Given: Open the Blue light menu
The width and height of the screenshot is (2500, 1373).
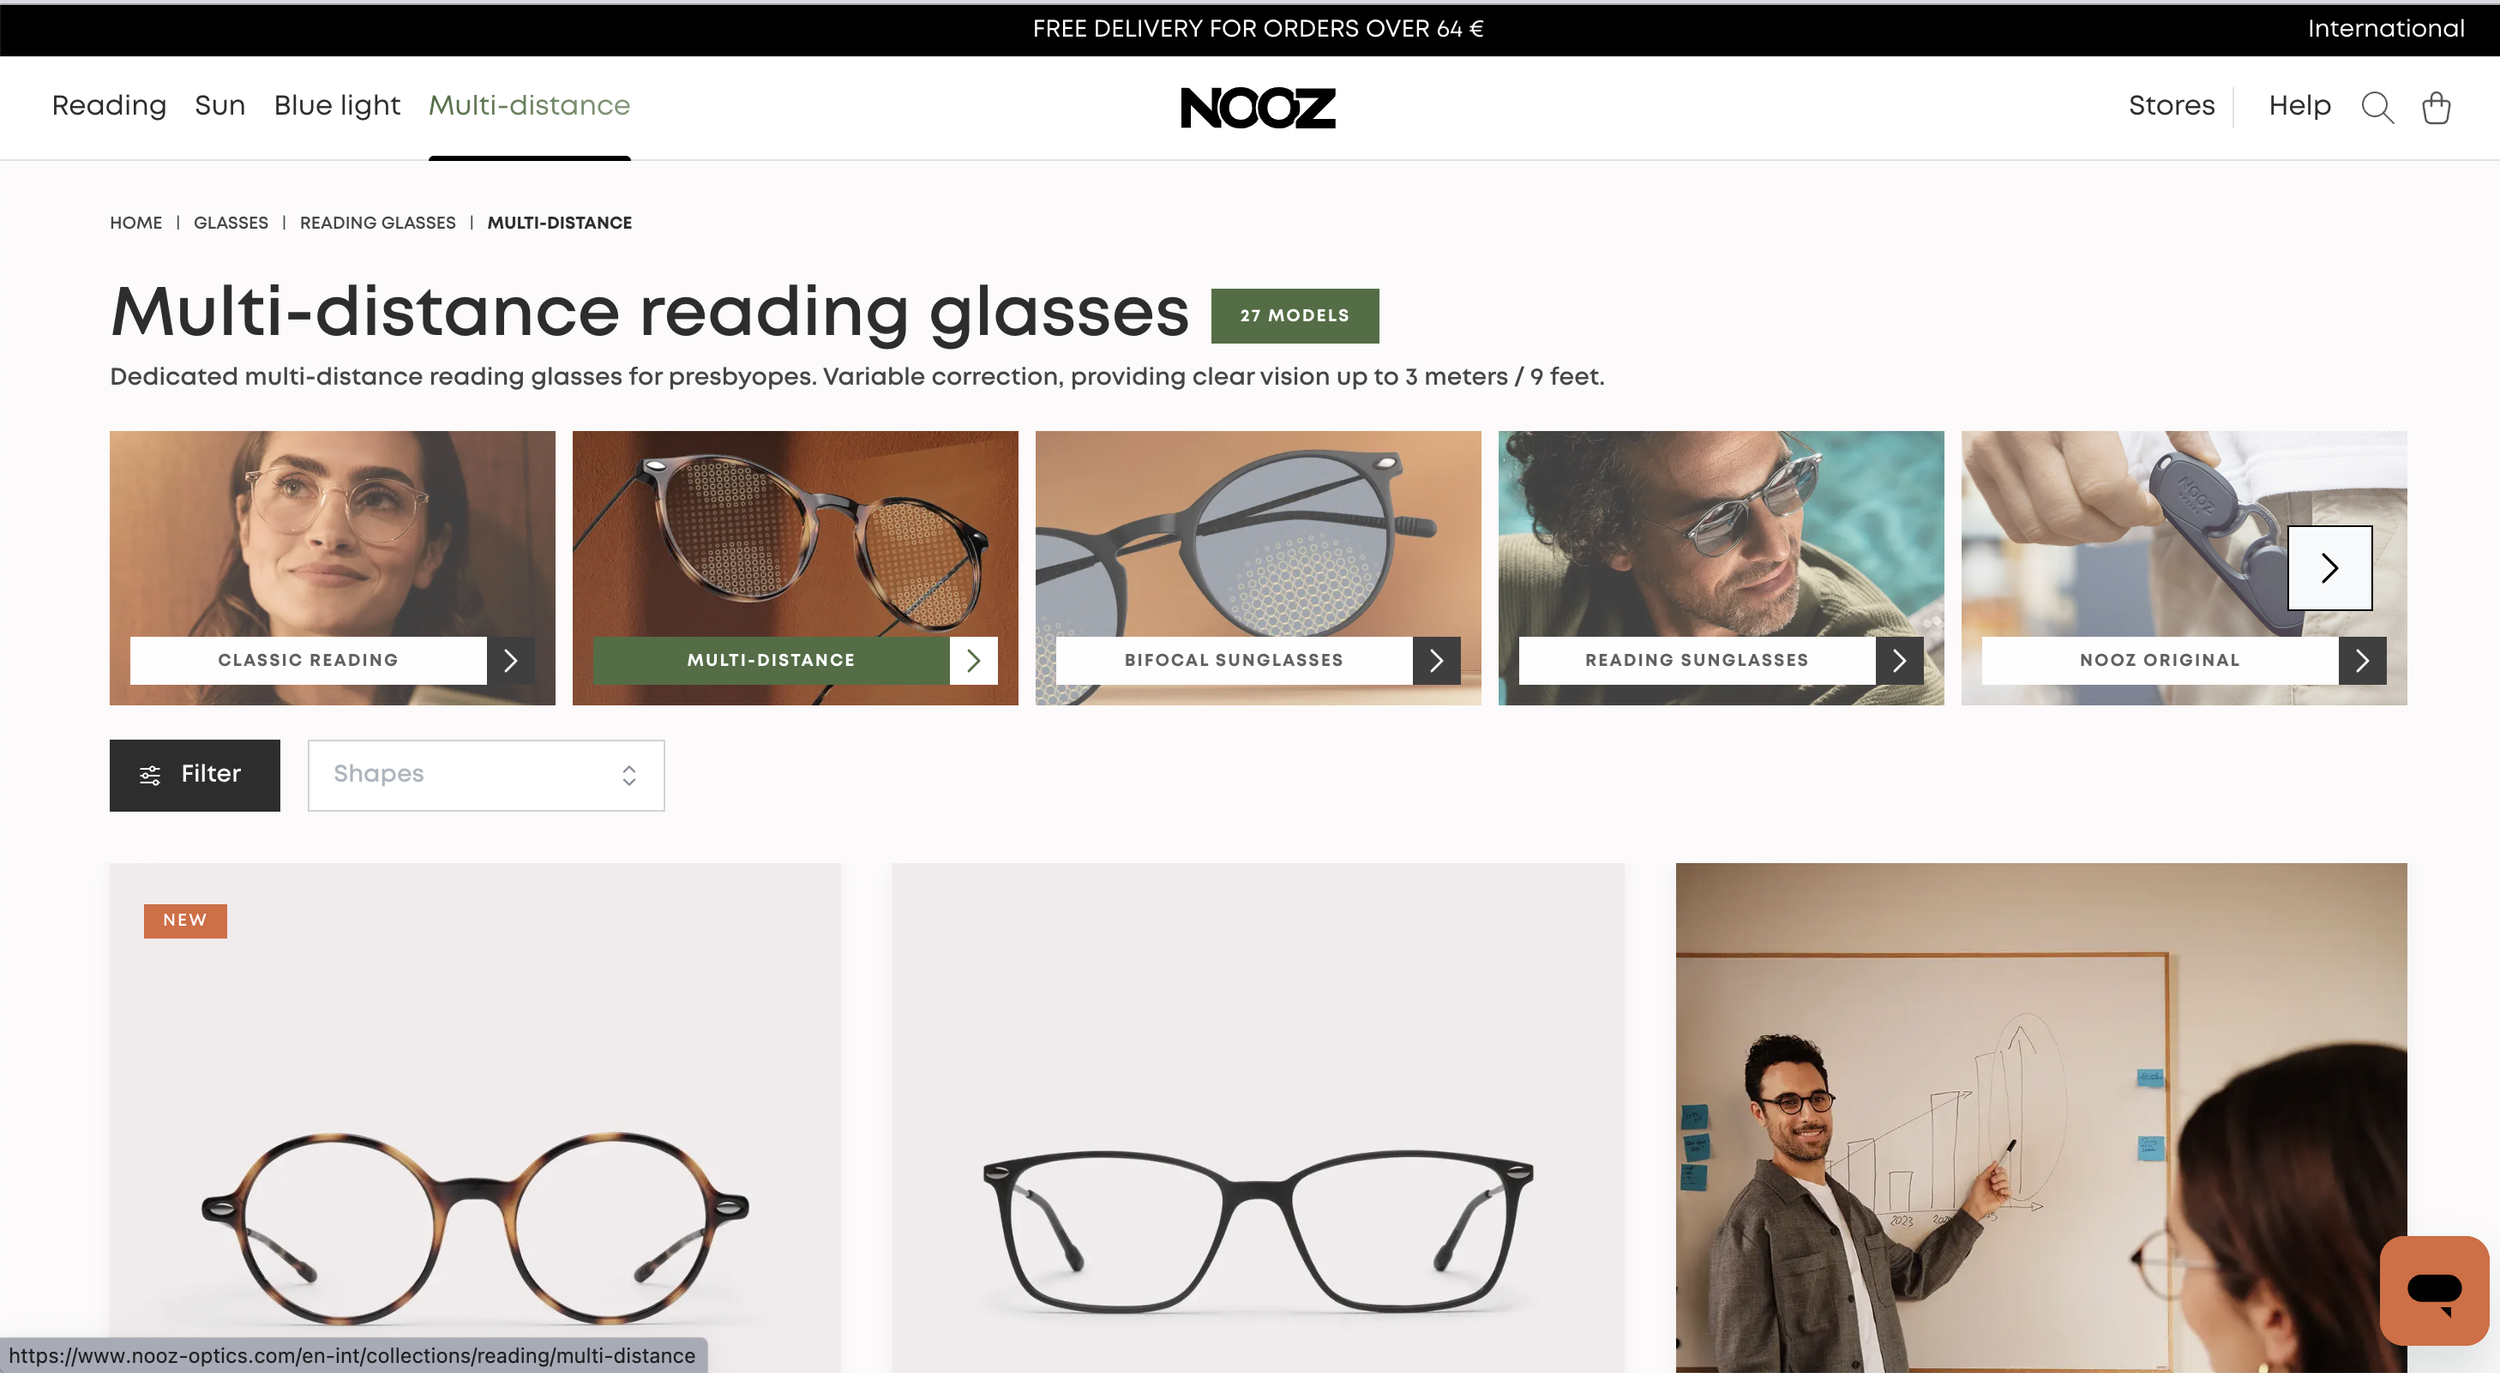Looking at the screenshot, I should click(x=337, y=106).
